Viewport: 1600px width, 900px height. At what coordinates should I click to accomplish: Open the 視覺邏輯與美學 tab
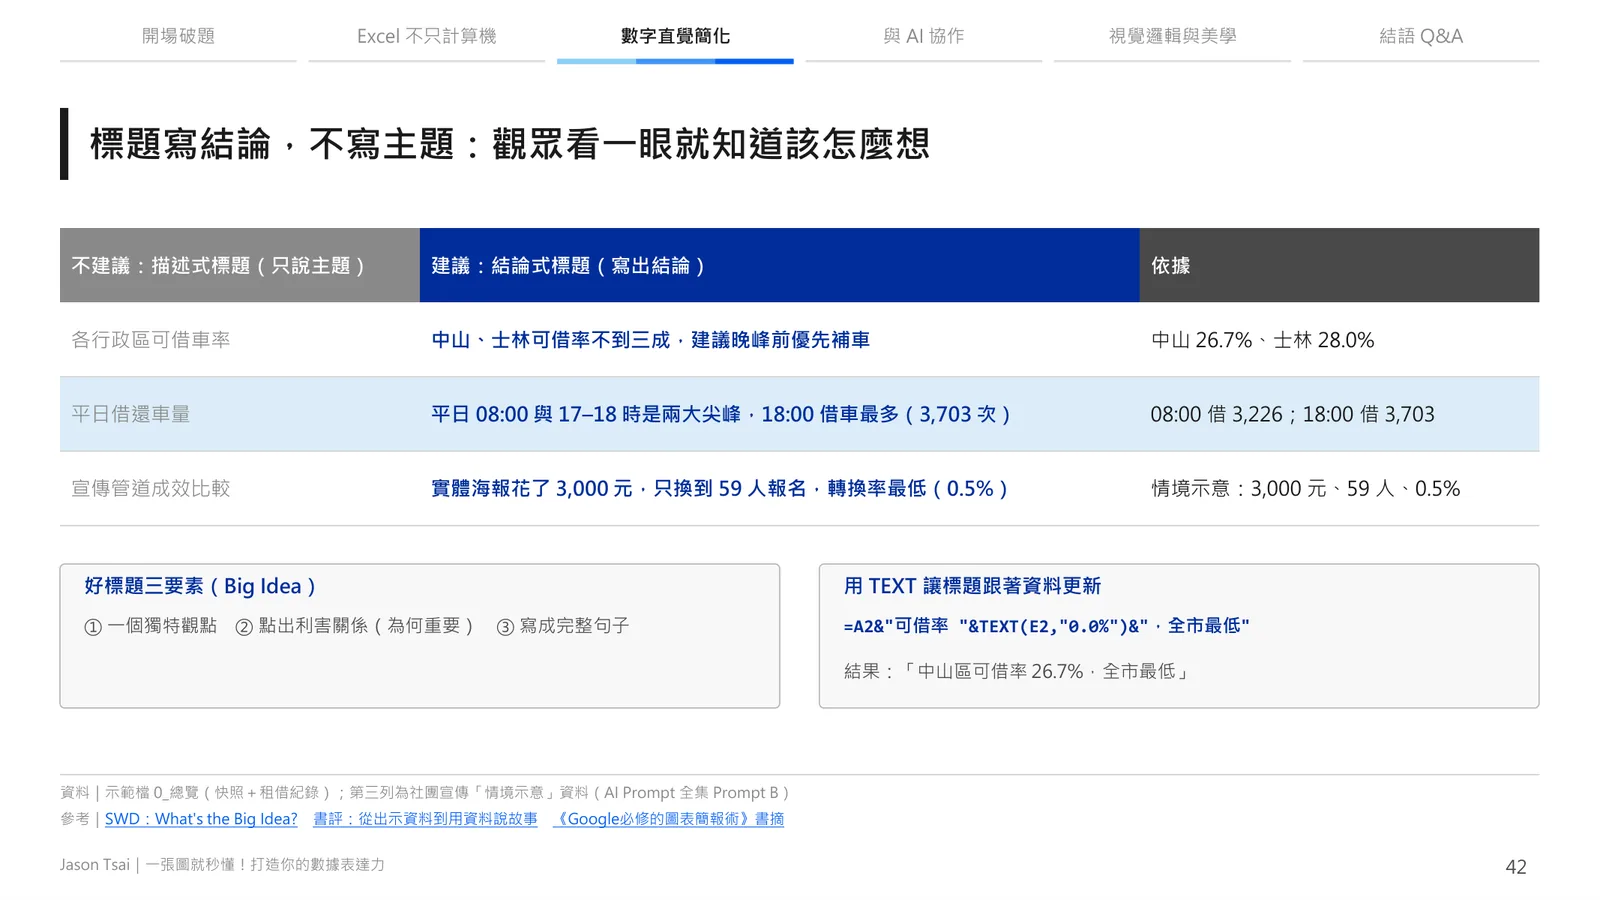point(1172,36)
